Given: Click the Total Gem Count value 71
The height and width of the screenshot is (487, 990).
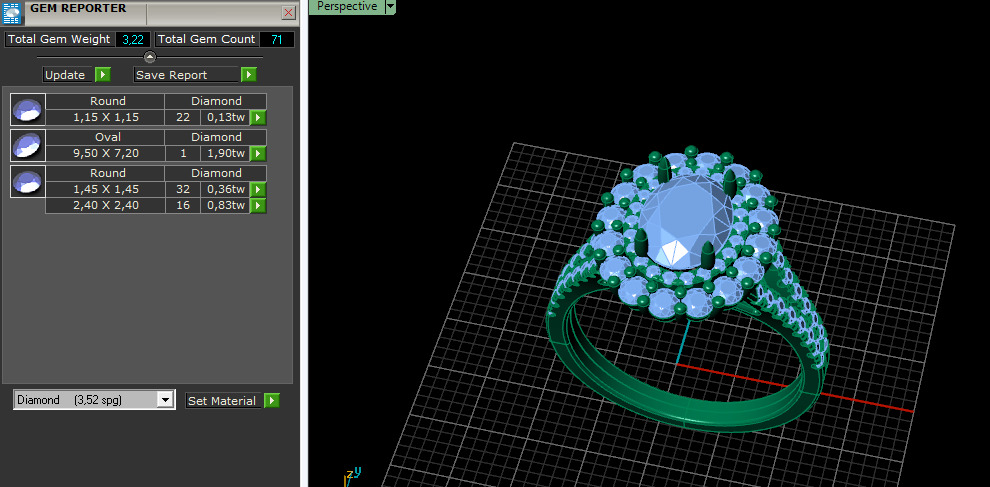Looking at the screenshot, I should (277, 39).
